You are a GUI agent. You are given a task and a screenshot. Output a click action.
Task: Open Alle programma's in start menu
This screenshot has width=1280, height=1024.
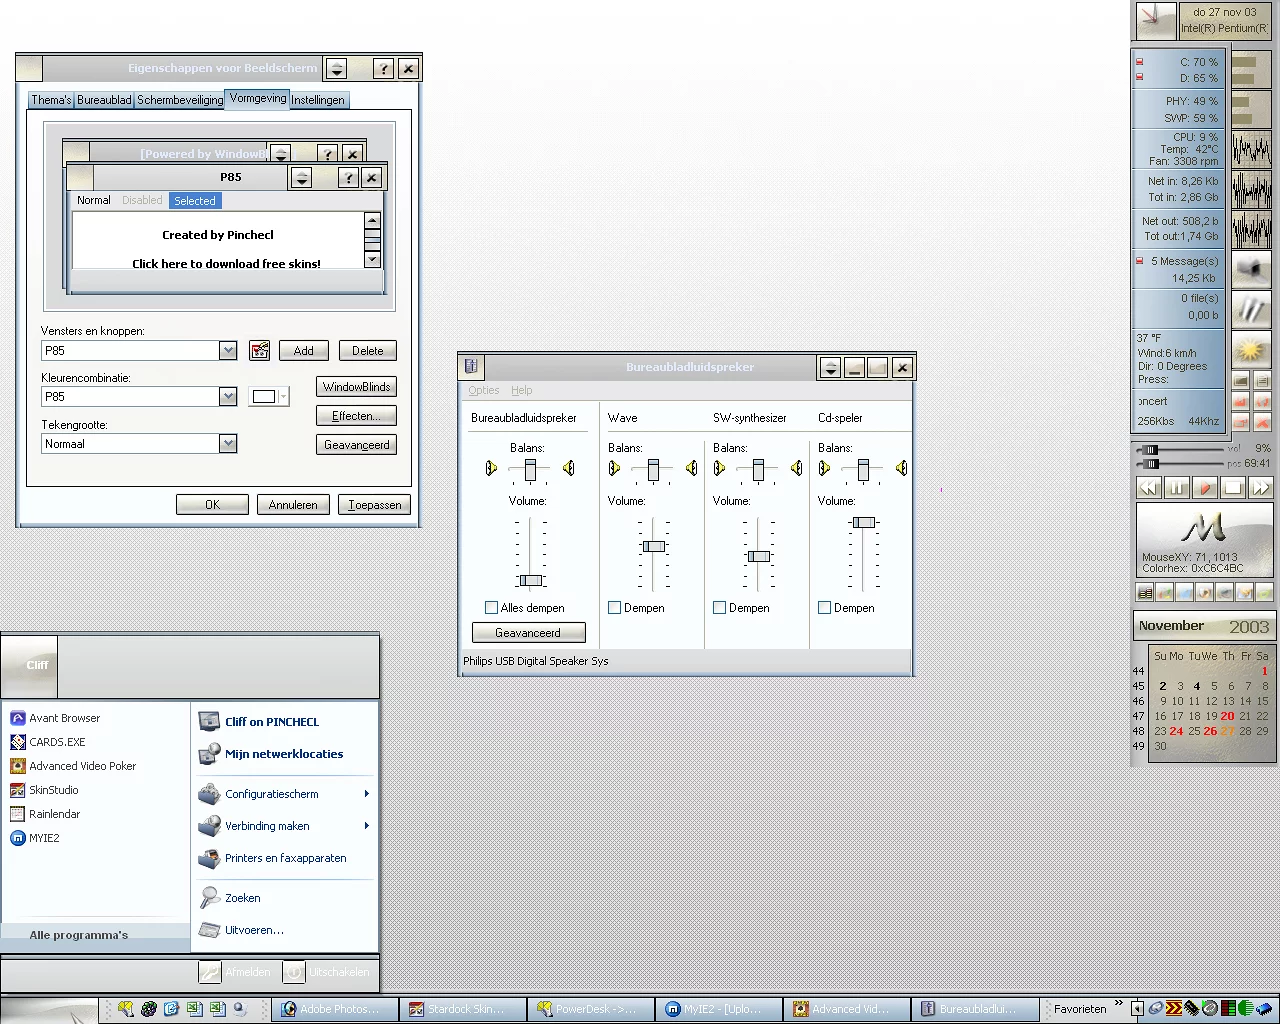coord(79,935)
